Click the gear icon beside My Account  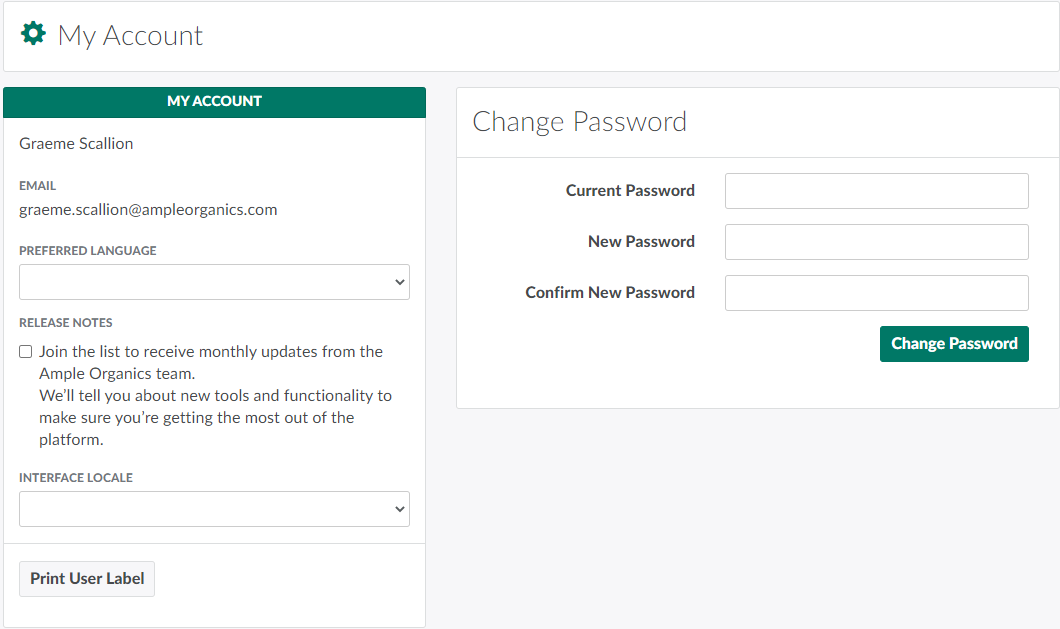tap(34, 35)
